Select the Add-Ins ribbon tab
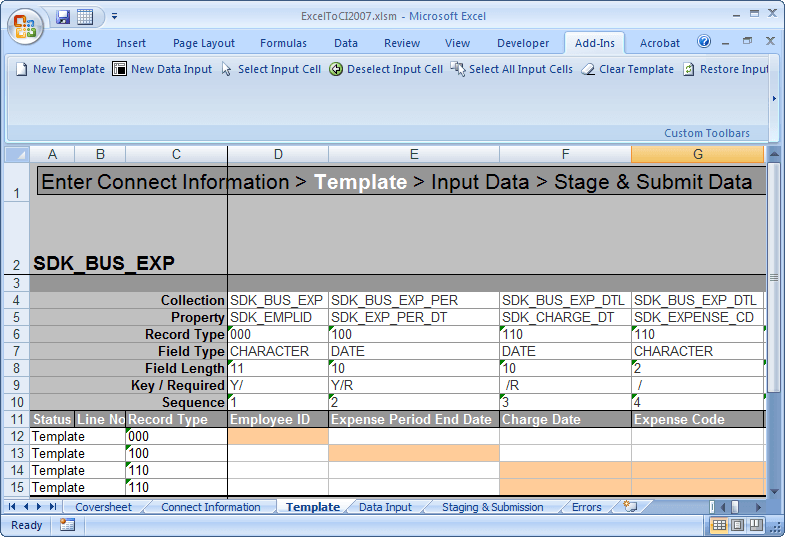This screenshot has width=785, height=537. [x=595, y=43]
